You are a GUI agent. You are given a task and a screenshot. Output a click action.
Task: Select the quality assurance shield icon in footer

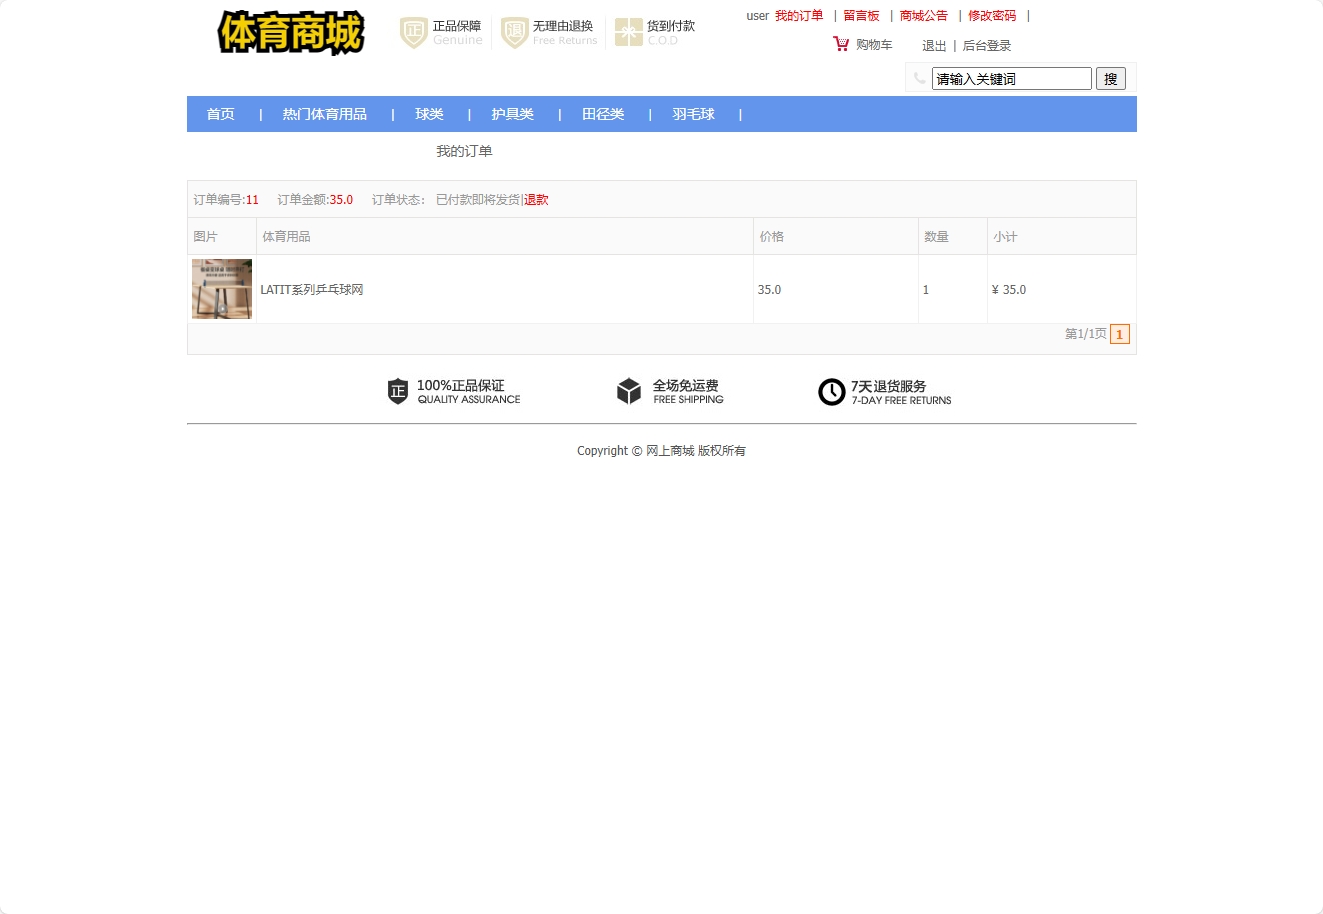tap(397, 392)
